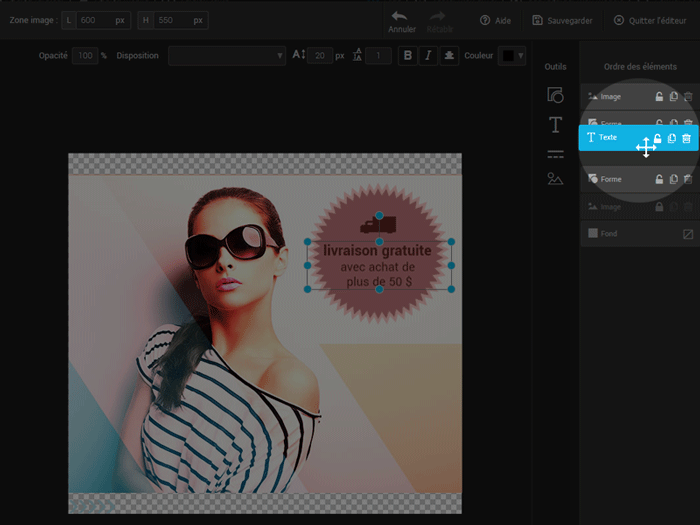Toggle bold text formatting
Viewport: 700px width, 525px height.
[x=406, y=56]
